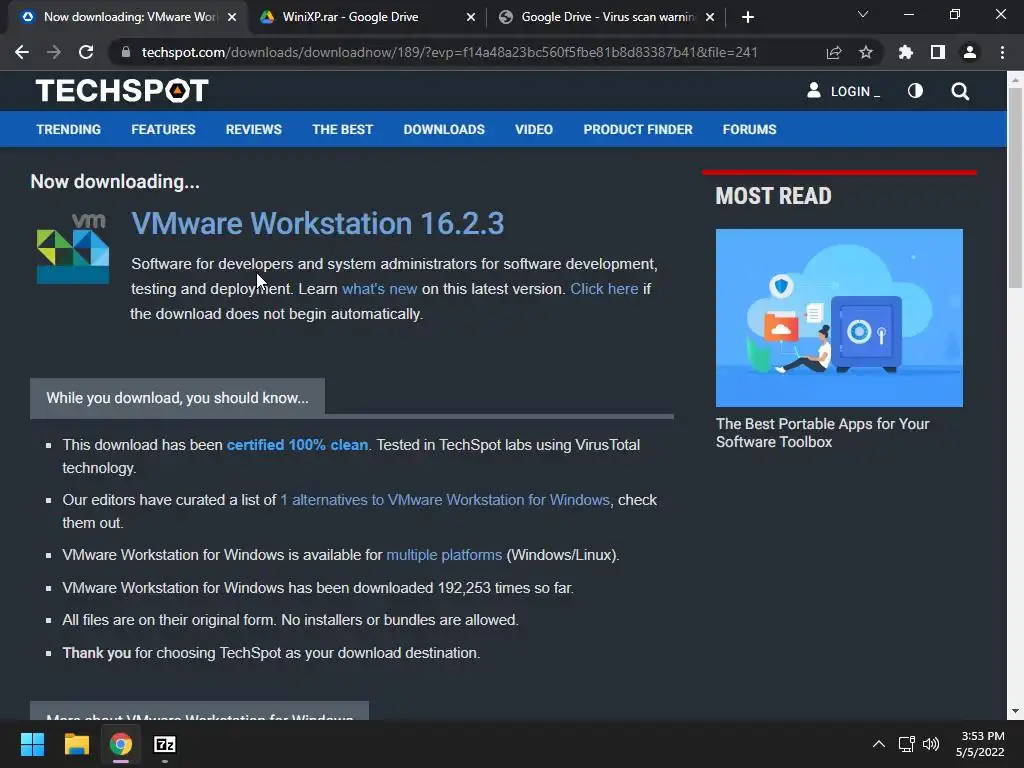Open the Windows Start button
The height and width of the screenshot is (768, 1024).
pos(32,744)
